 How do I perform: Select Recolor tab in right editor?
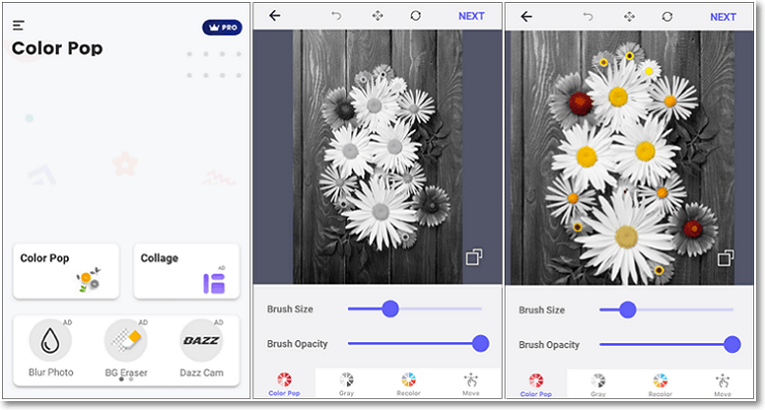click(660, 385)
